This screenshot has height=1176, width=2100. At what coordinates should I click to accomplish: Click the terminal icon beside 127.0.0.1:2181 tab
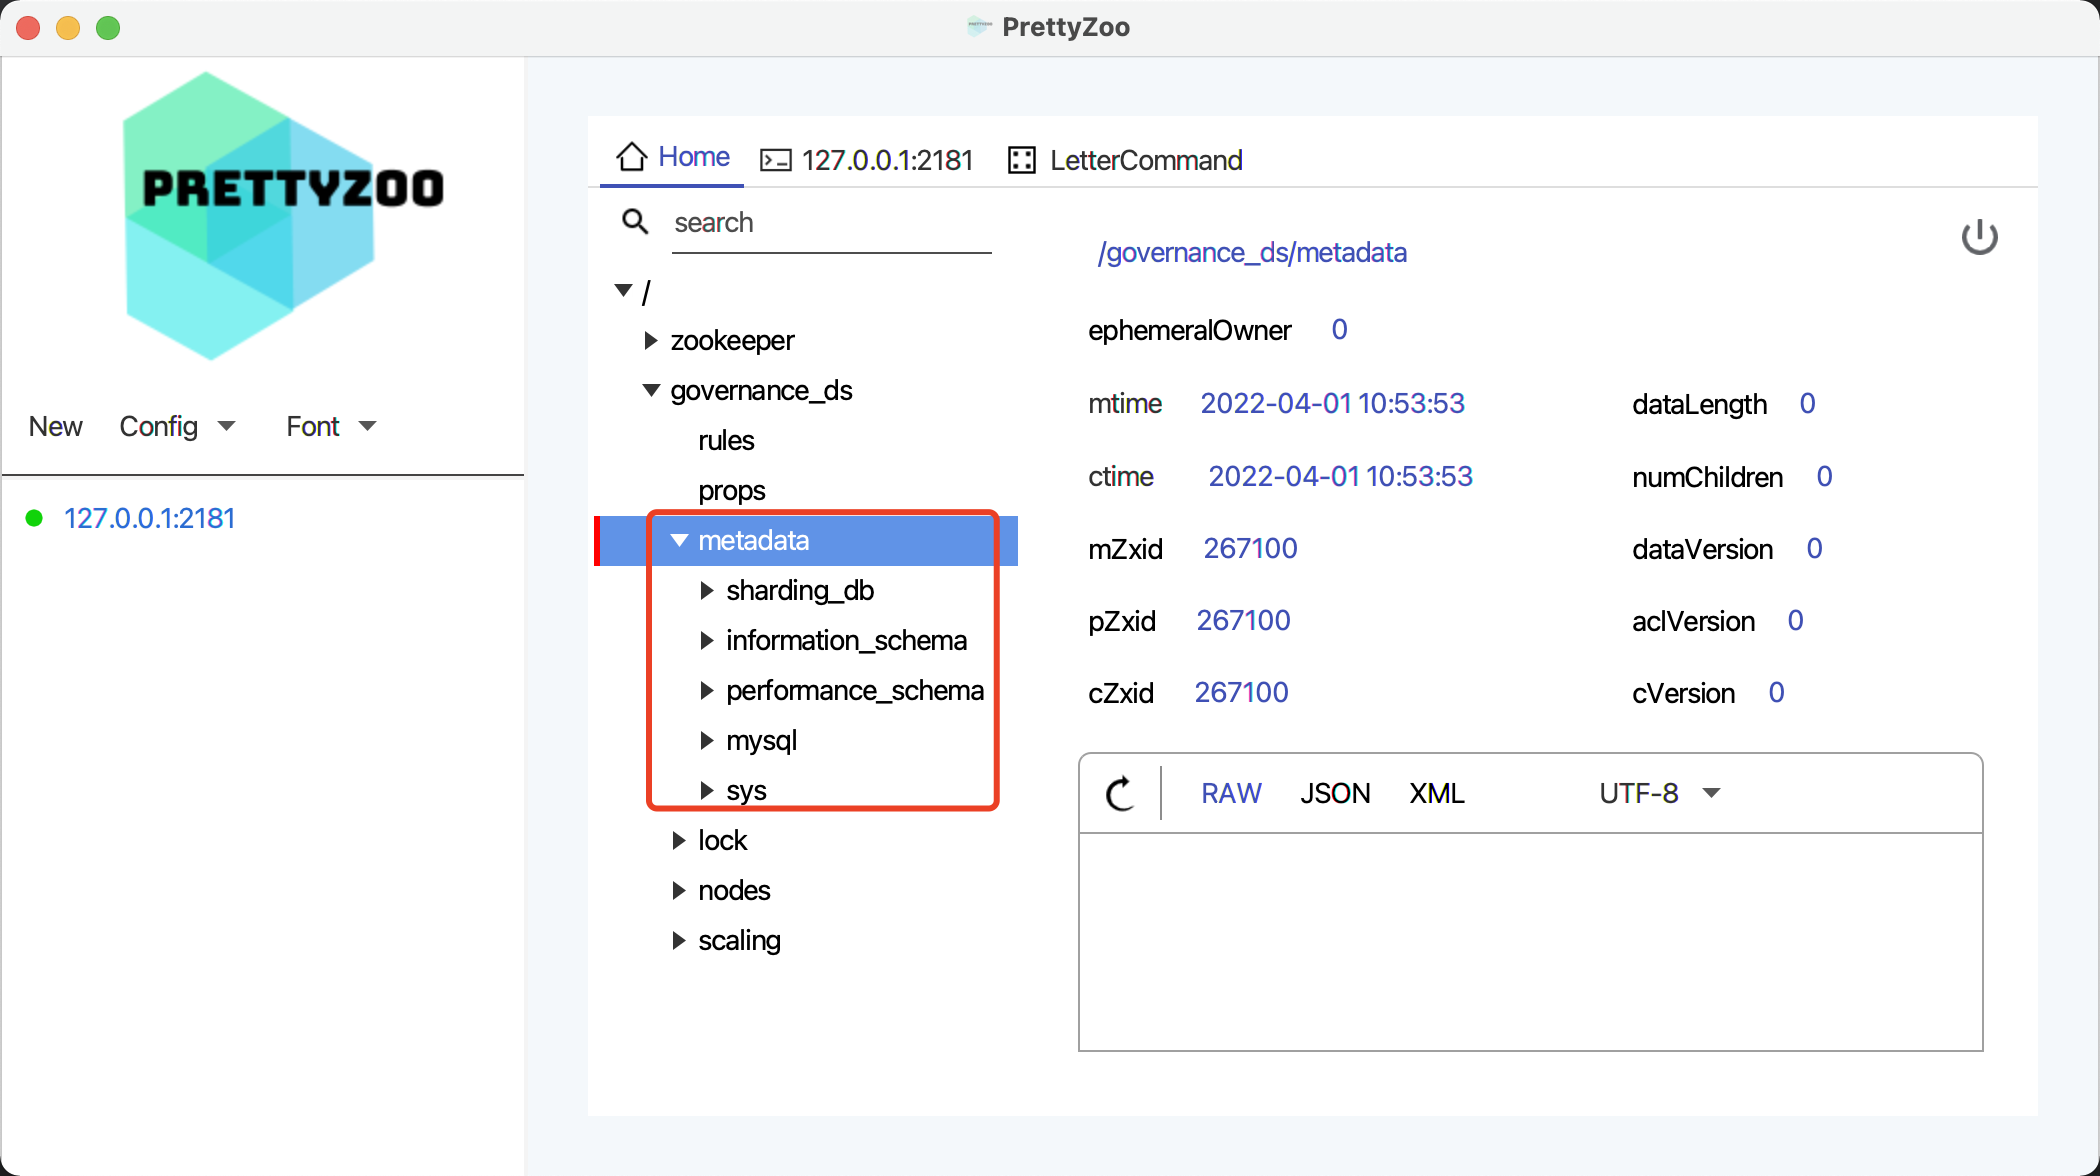coord(775,161)
